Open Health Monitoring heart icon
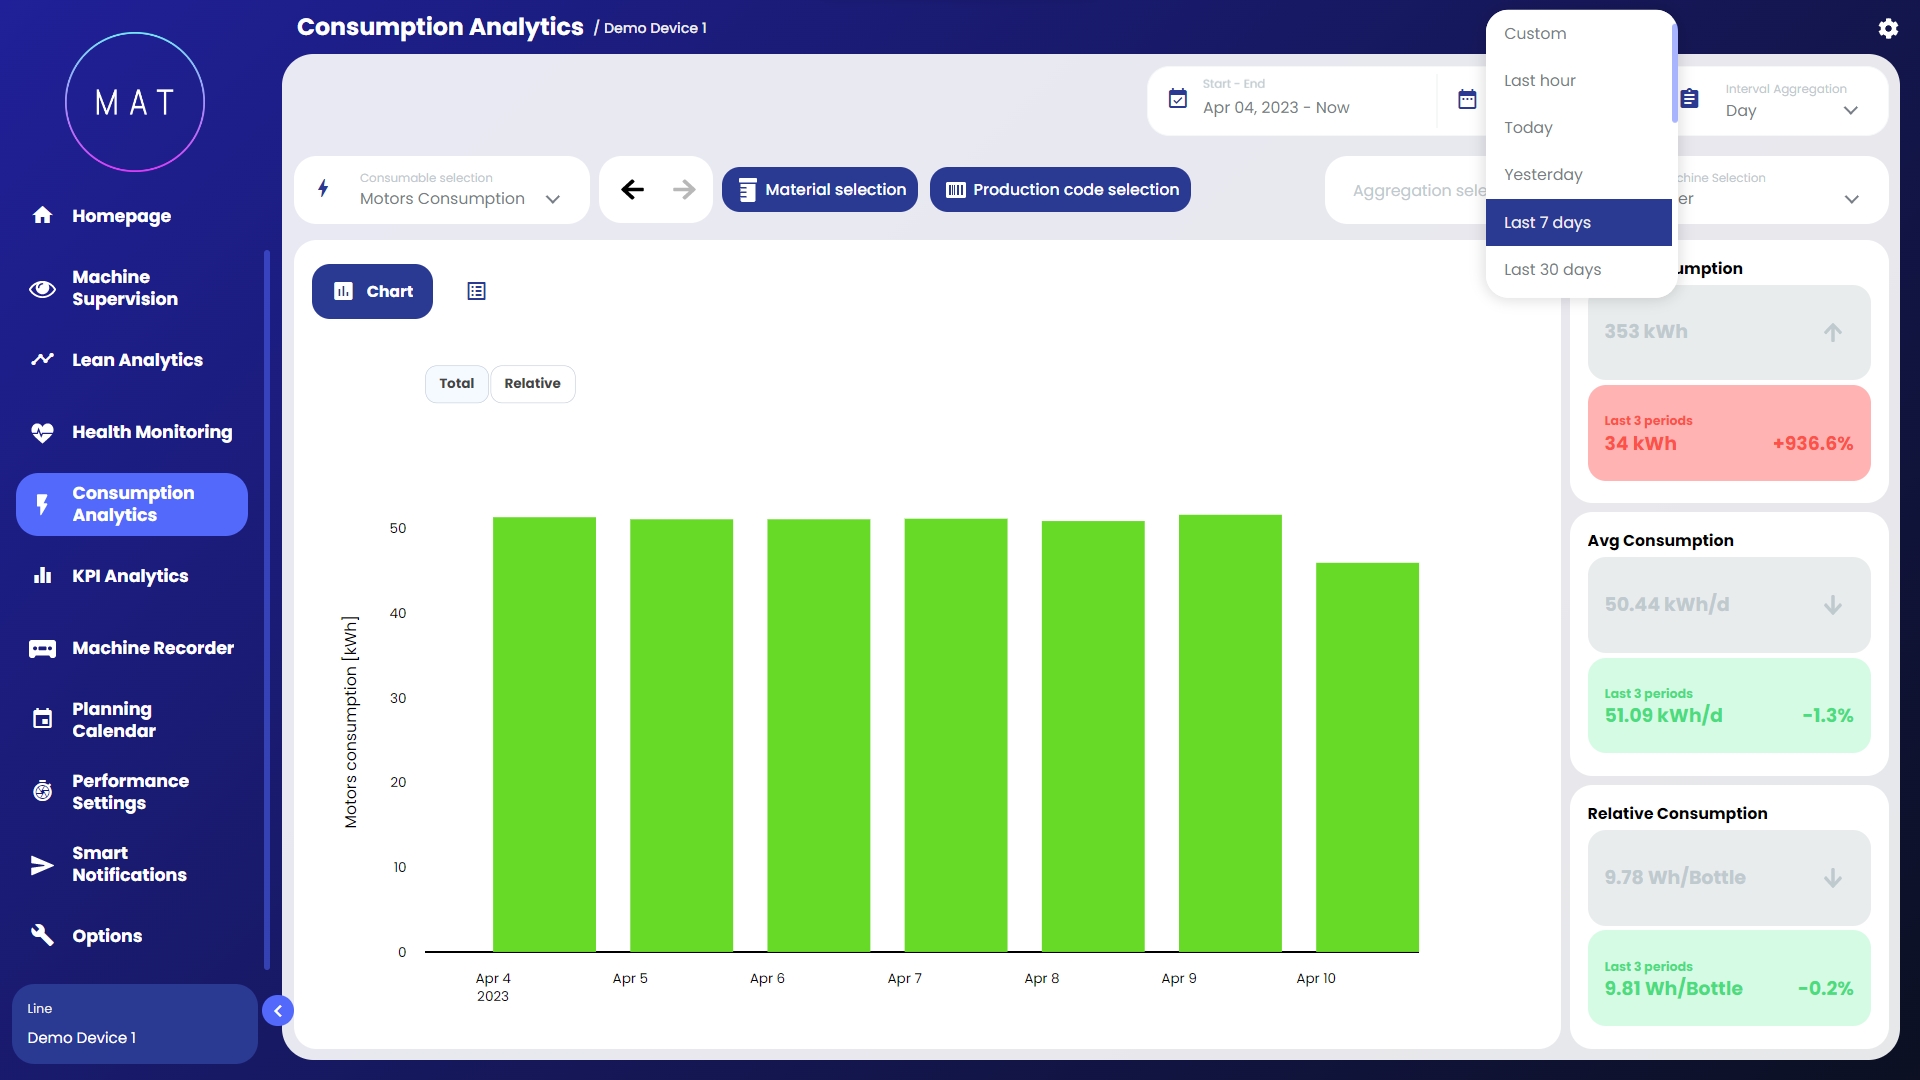 42,432
